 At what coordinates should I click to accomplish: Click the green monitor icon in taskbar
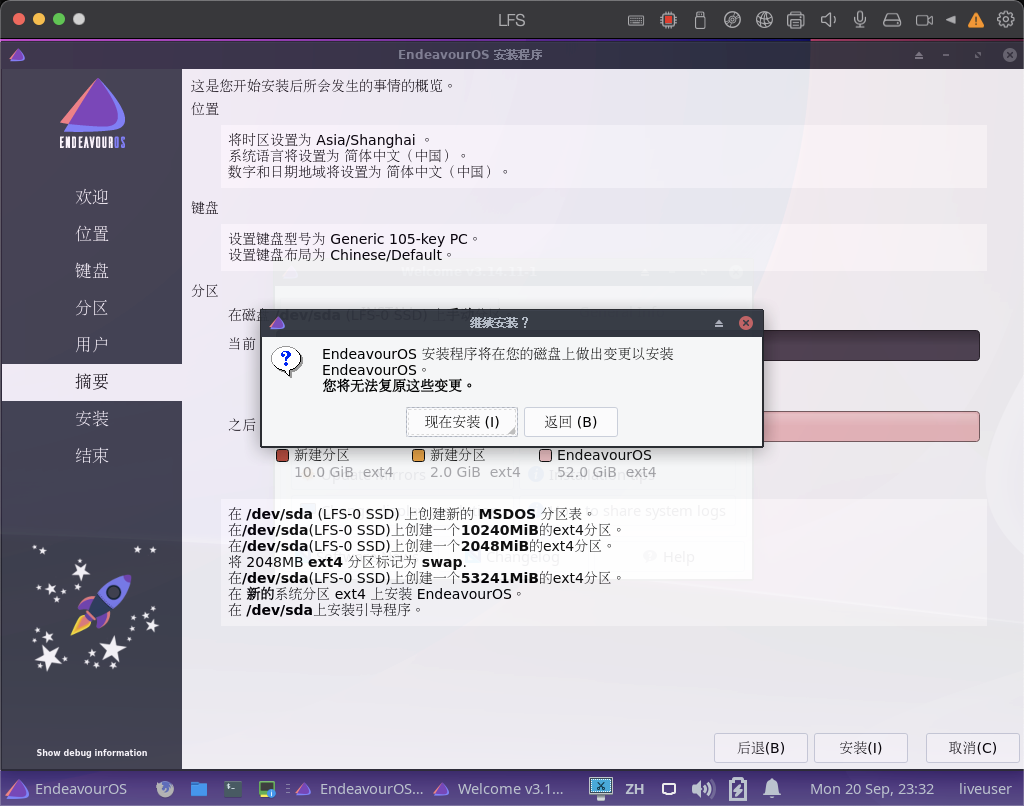coord(267,789)
